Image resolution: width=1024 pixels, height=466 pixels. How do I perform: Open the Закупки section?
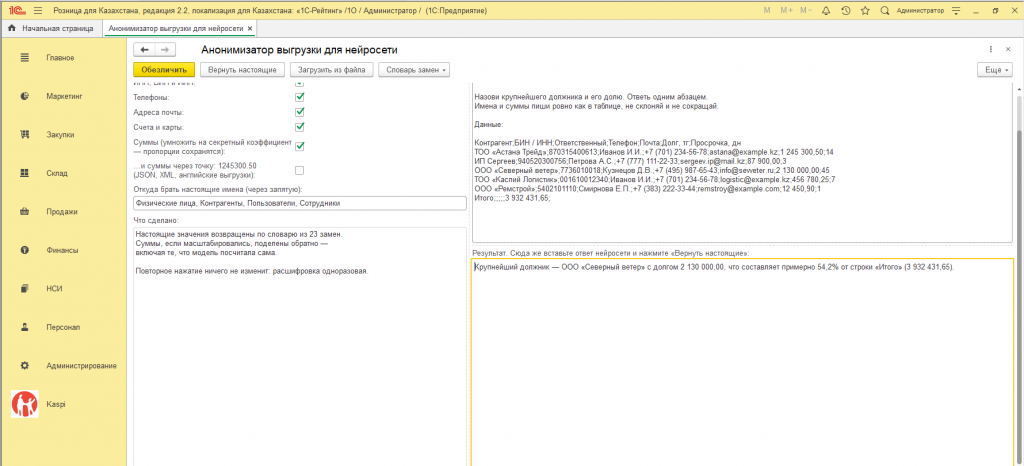[x=60, y=134]
